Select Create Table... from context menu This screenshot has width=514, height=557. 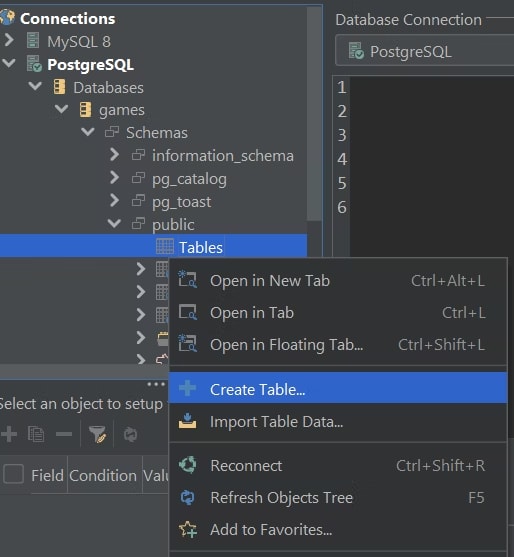tap(338, 388)
